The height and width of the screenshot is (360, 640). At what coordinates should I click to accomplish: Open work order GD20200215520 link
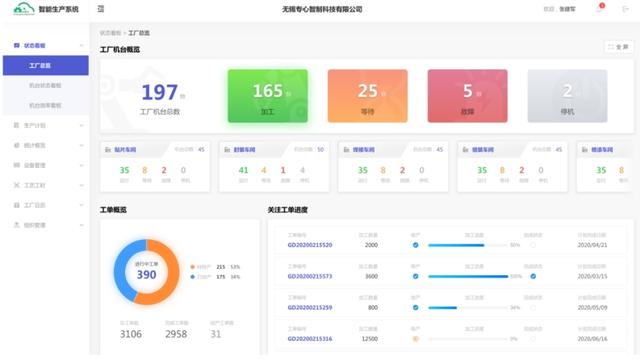click(x=310, y=245)
